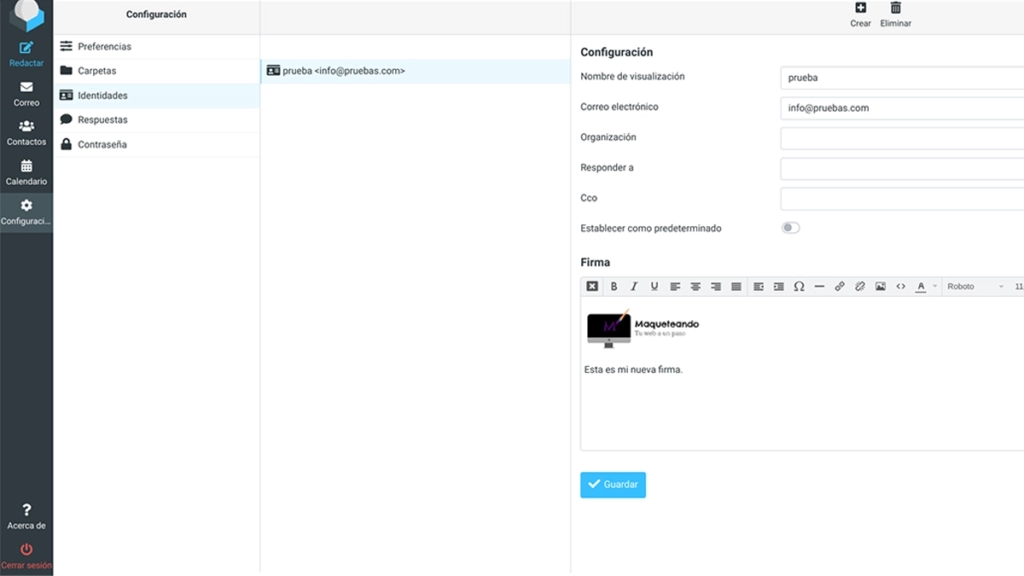Open the Roboto font dropdown
This screenshot has width=1024, height=576.
975,286
